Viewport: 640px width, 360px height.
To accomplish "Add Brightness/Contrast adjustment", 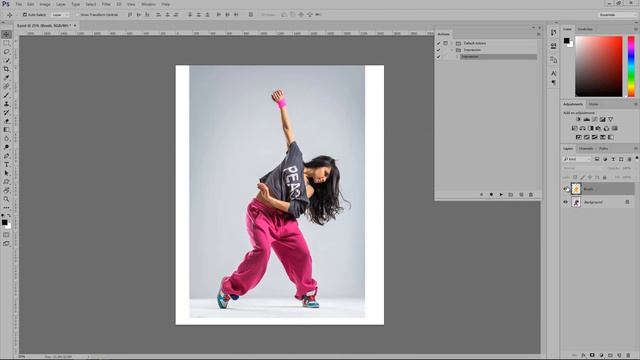I will pyautogui.click(x=578, y=120).
